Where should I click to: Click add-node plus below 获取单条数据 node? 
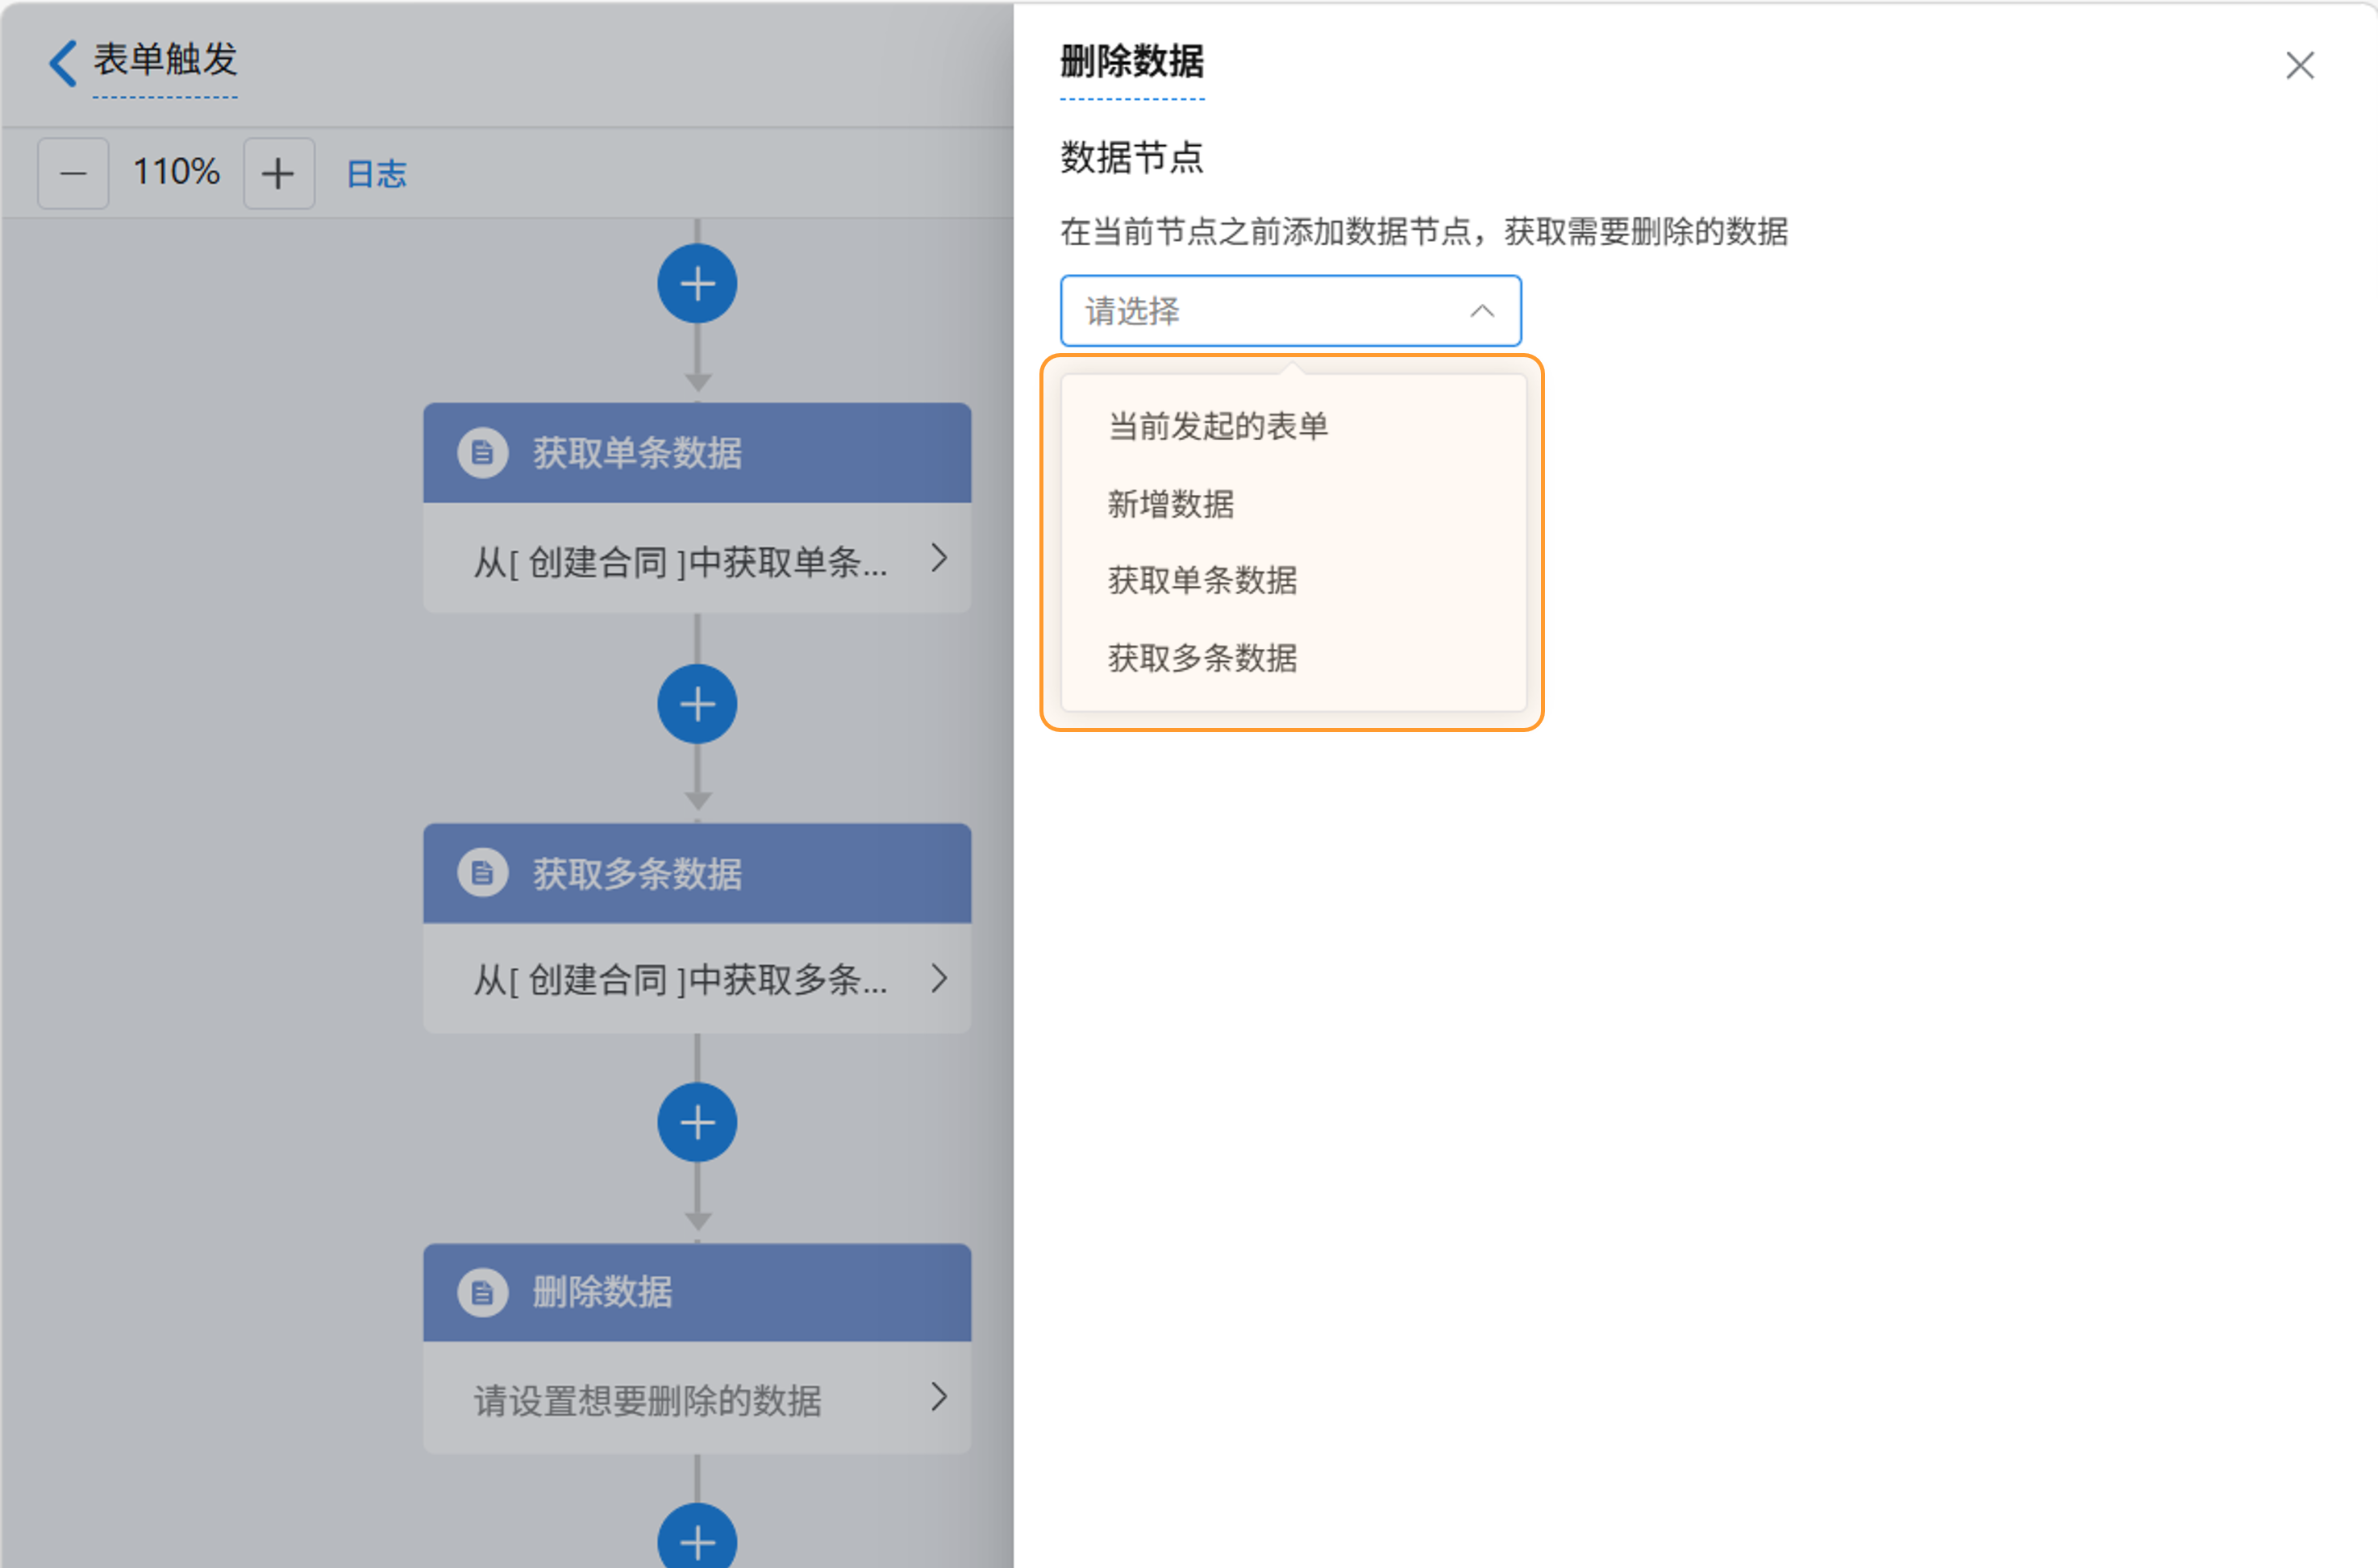697,704
